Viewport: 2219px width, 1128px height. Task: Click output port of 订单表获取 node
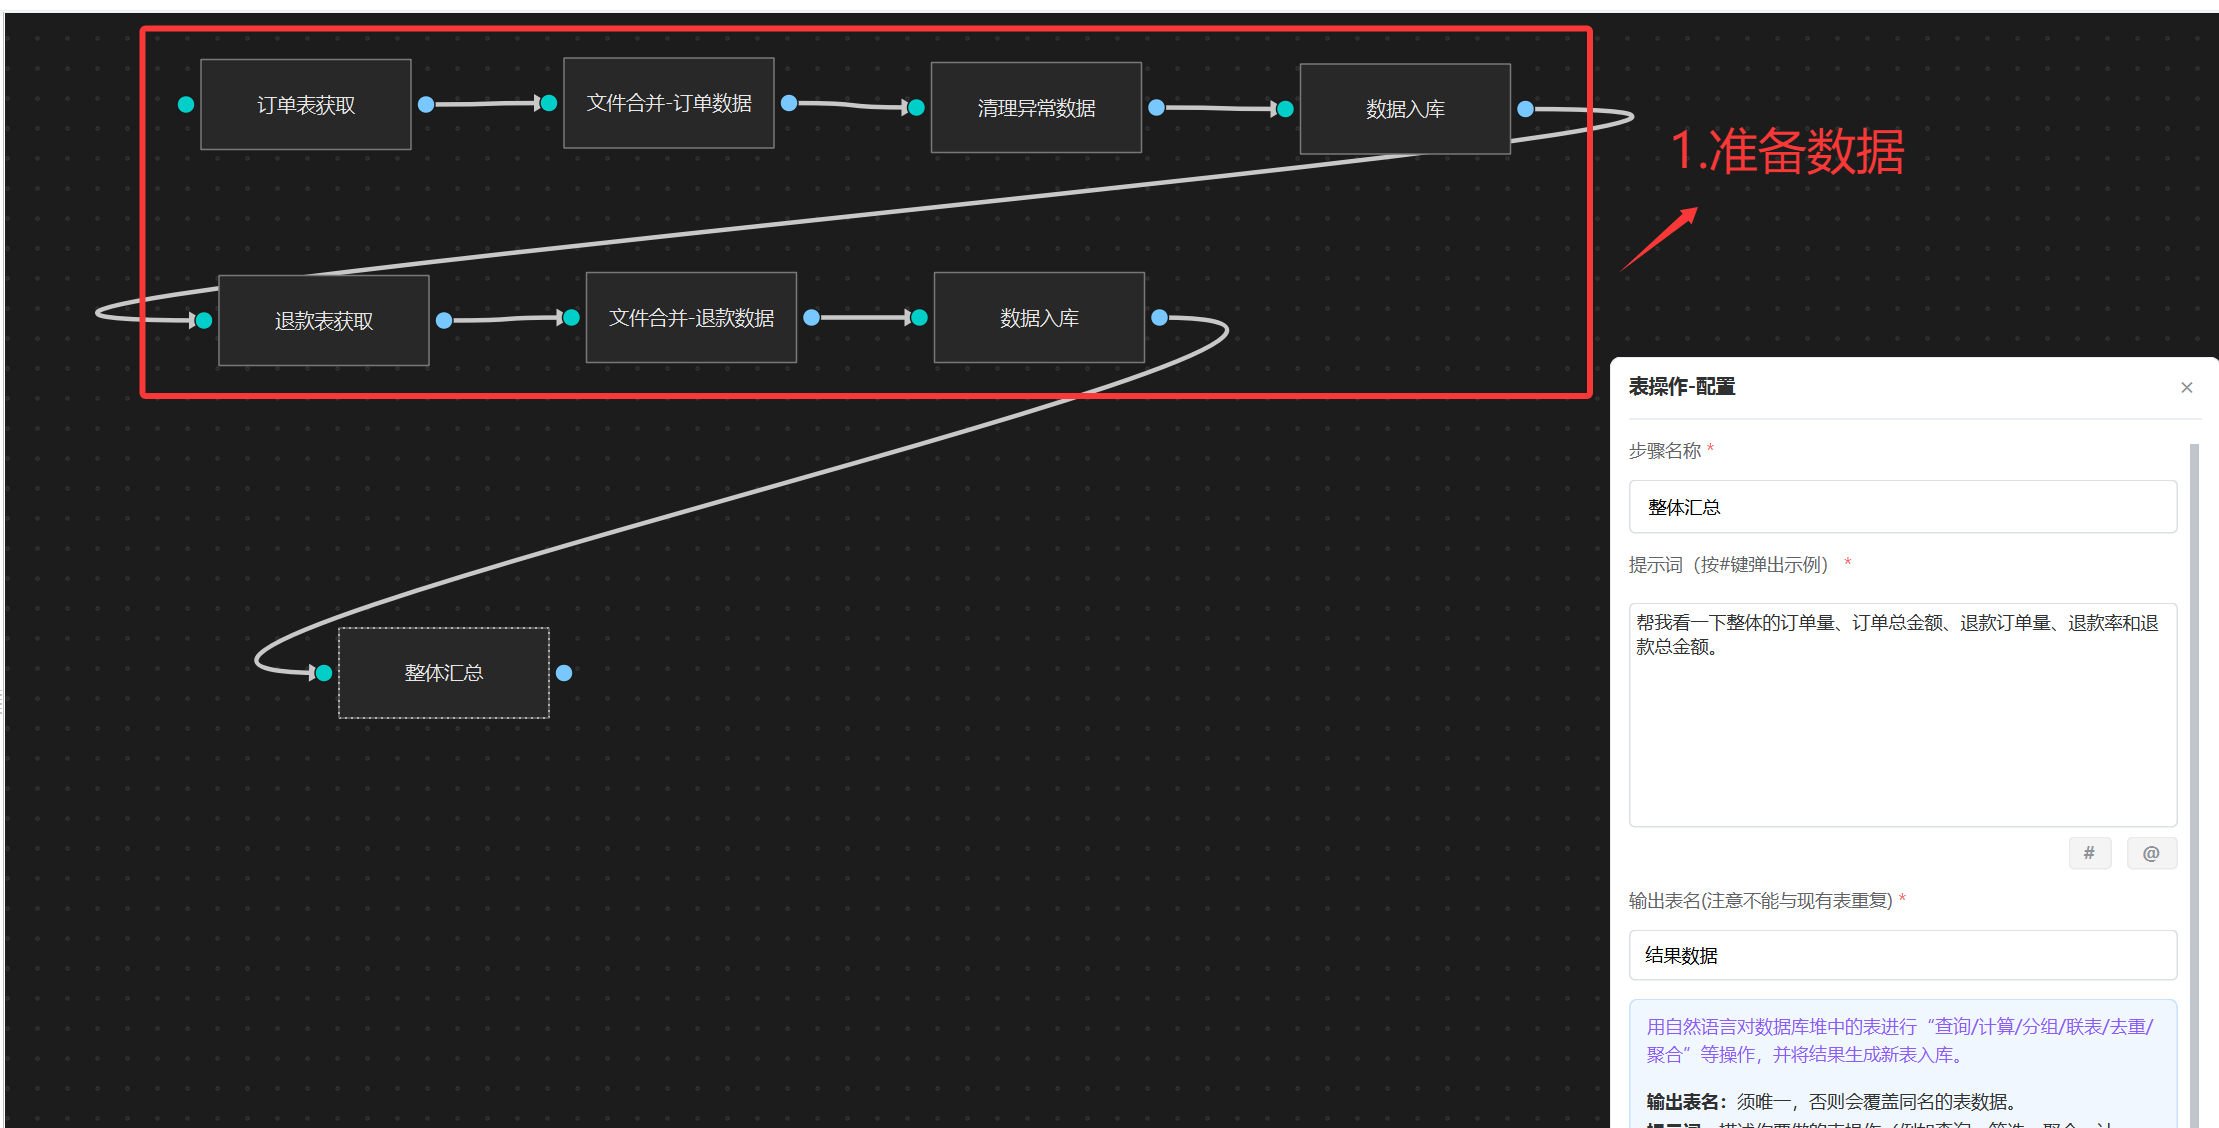426,104
